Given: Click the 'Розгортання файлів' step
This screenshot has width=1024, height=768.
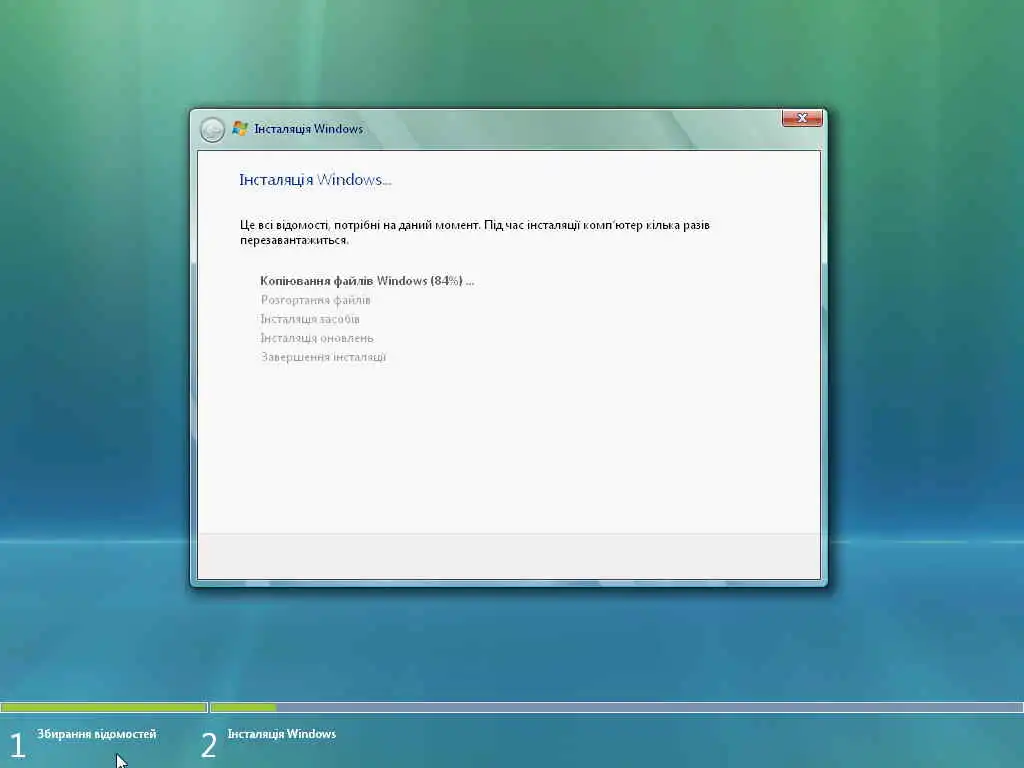Looking at the screenshot, I should pos(315,300).
